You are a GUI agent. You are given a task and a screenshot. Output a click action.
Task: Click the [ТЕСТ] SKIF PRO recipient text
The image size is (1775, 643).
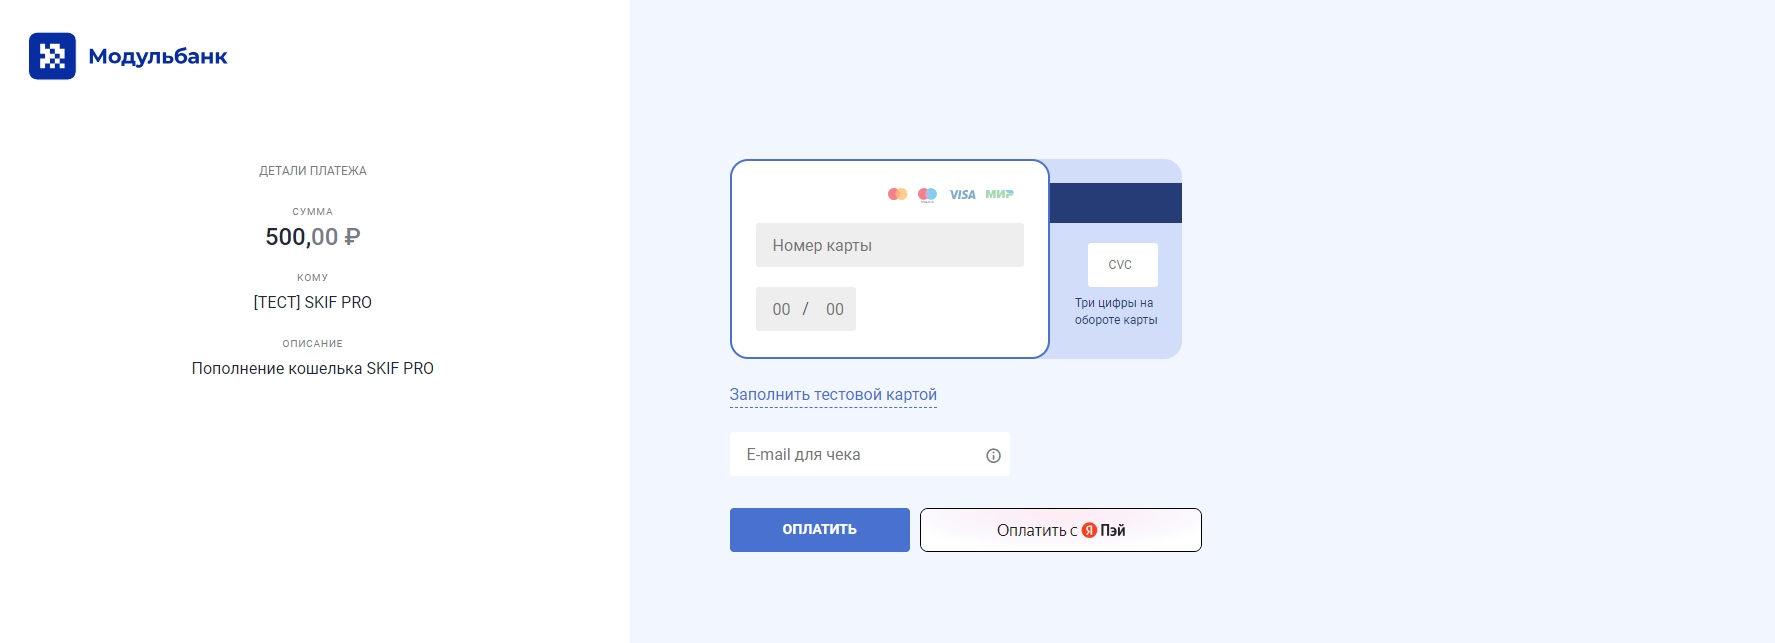click(313, 302)
